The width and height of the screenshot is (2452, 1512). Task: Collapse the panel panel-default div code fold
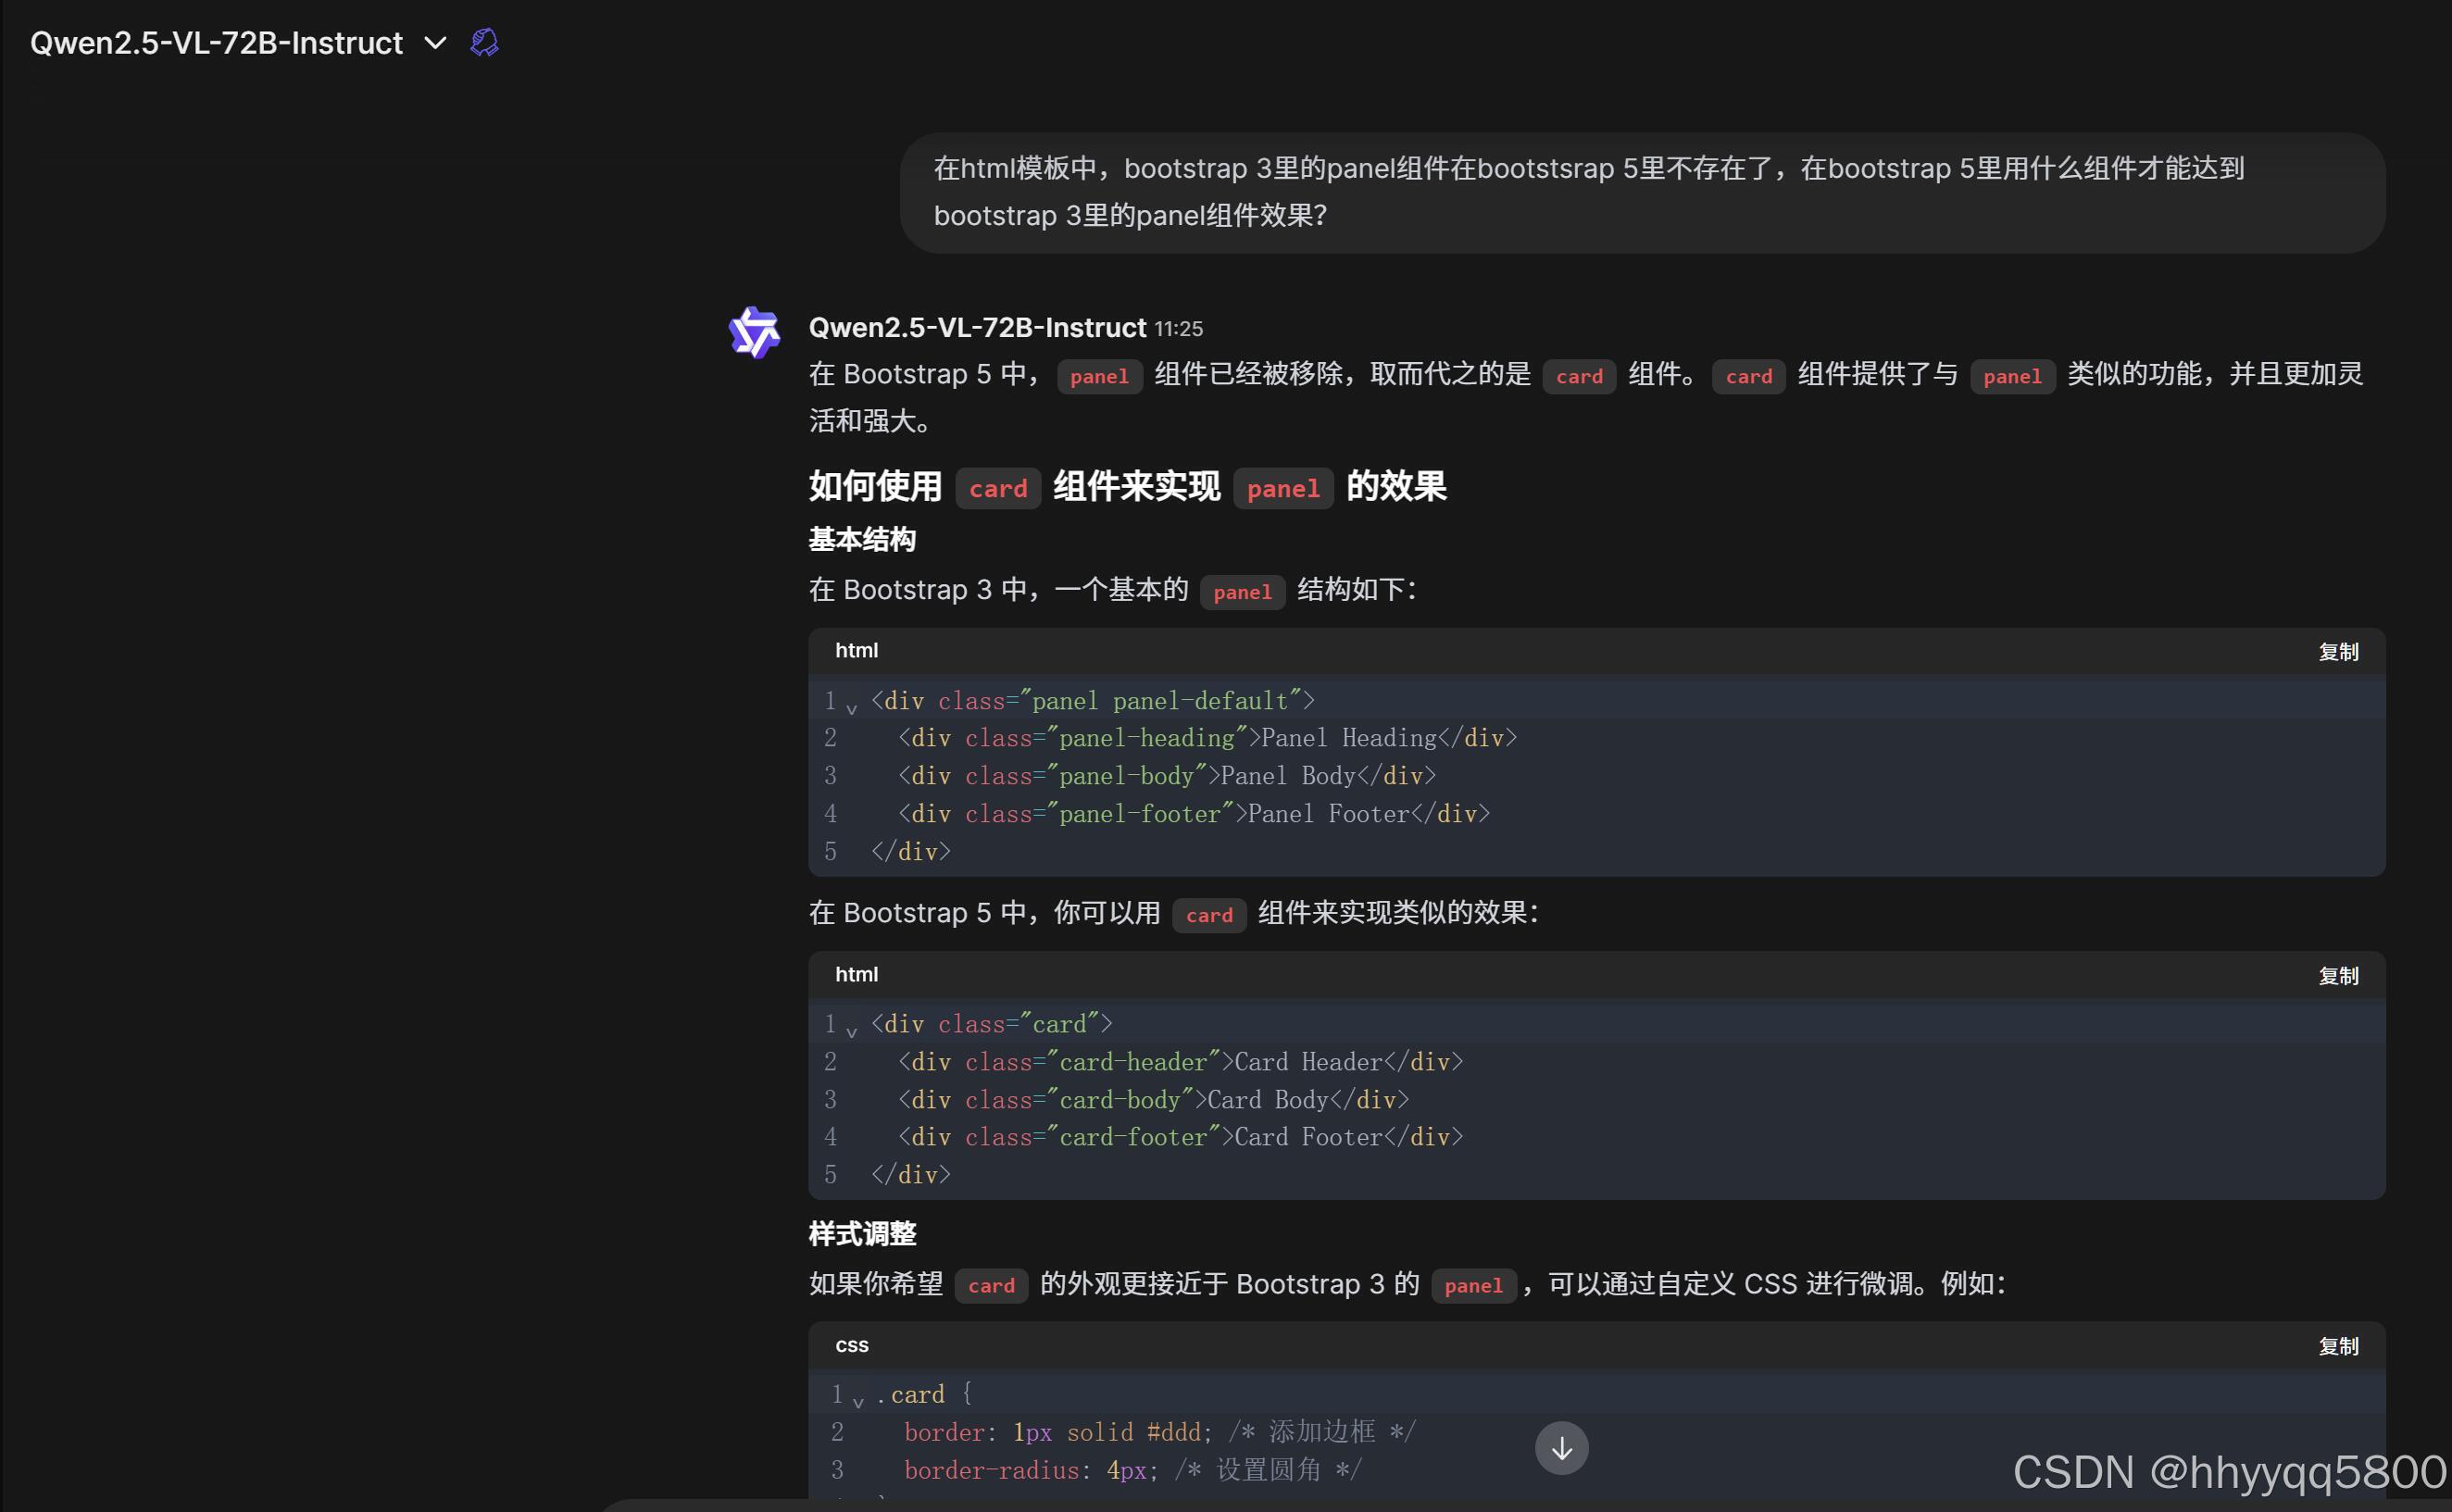point(852,709)
